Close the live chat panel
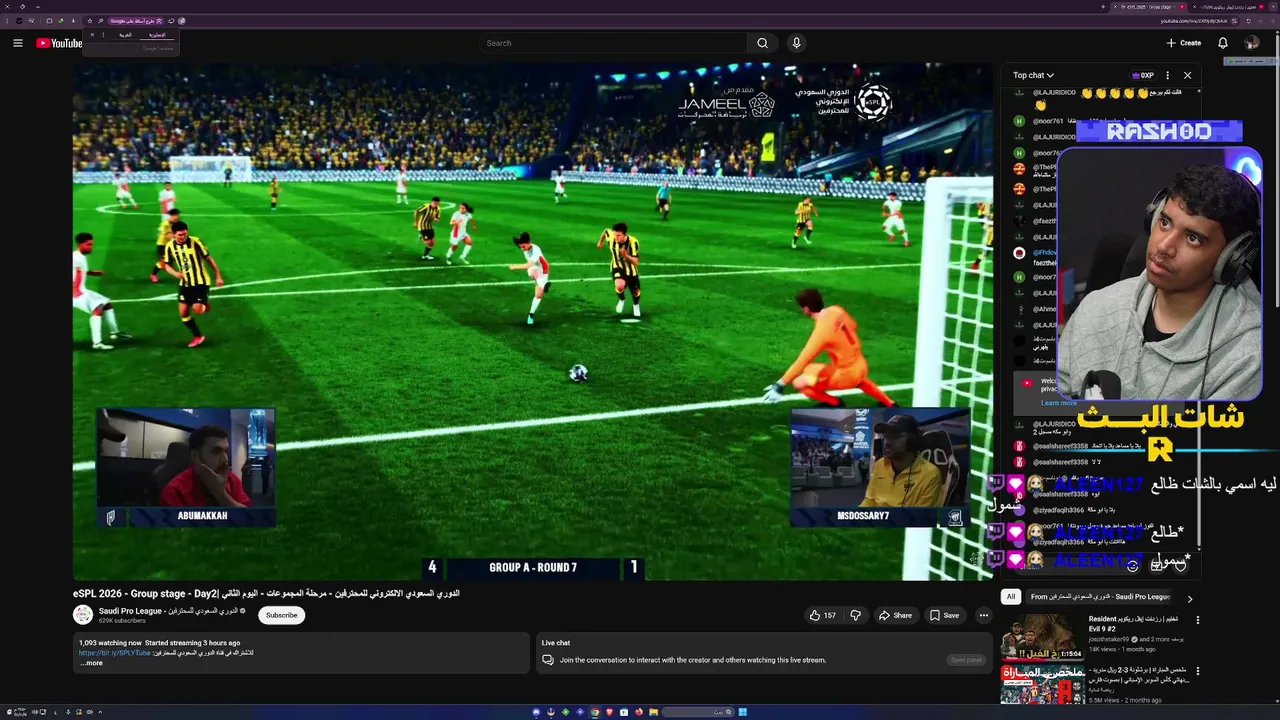This screenshot has height=720, width=1280. tap(1187, 75)
